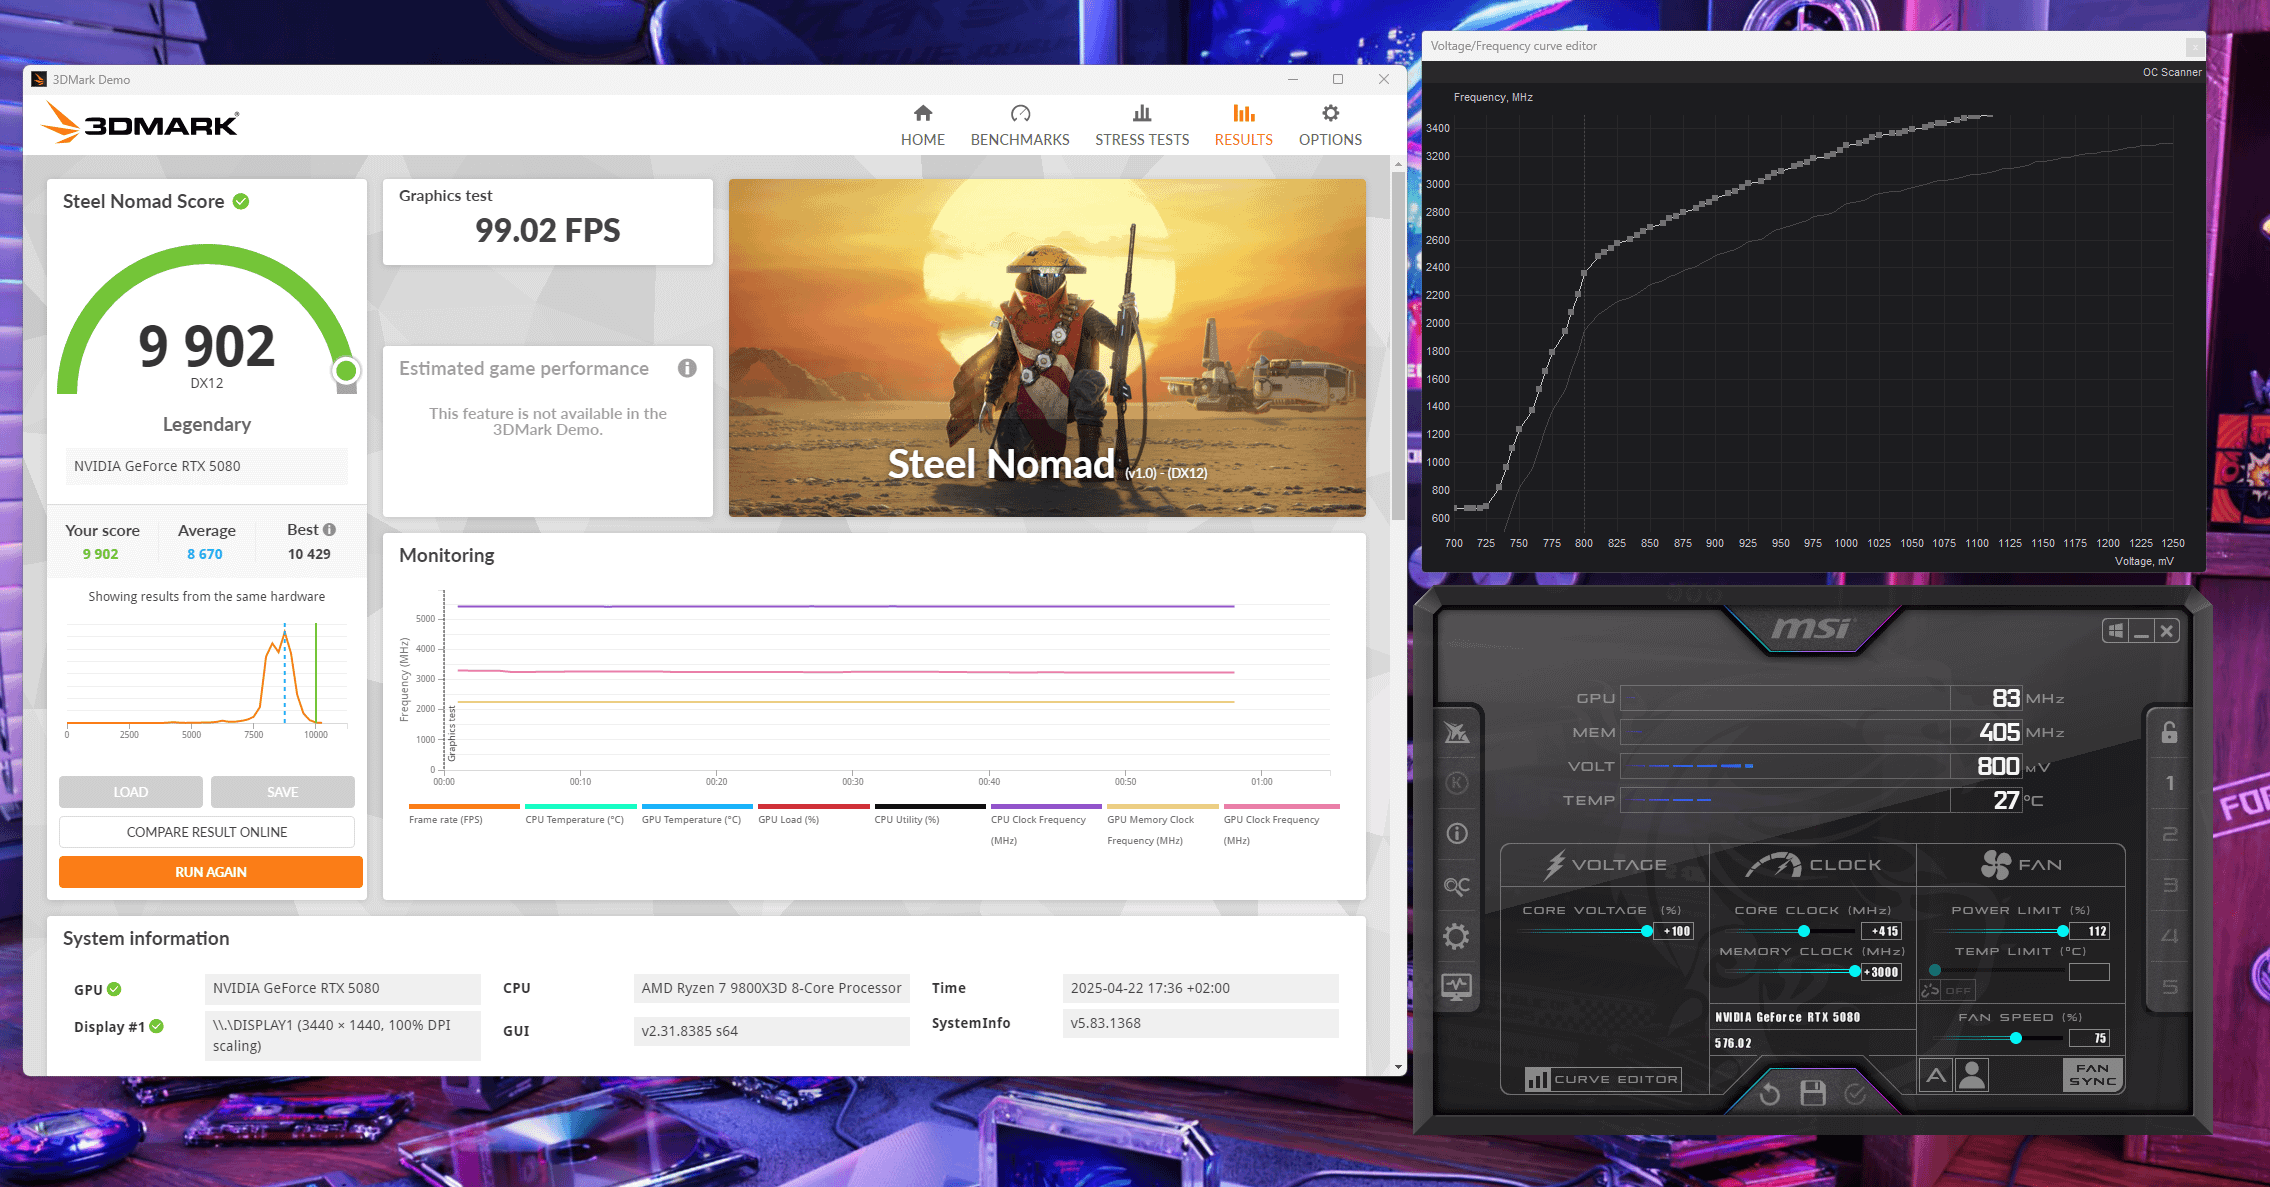Select Afterburner profile slot 3
This screenshot has width=2270, height=1187.
(x=2169, y=885)
